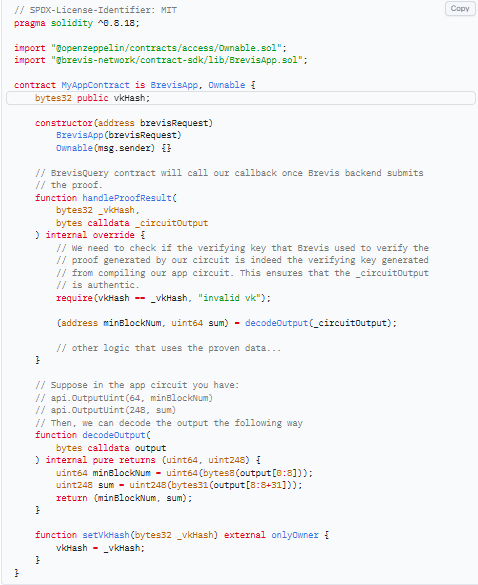This screenshot has height=585, width=478.
Task: Click the SPDX-License-Identifier: MIT comment
Action: coord(96,10)
